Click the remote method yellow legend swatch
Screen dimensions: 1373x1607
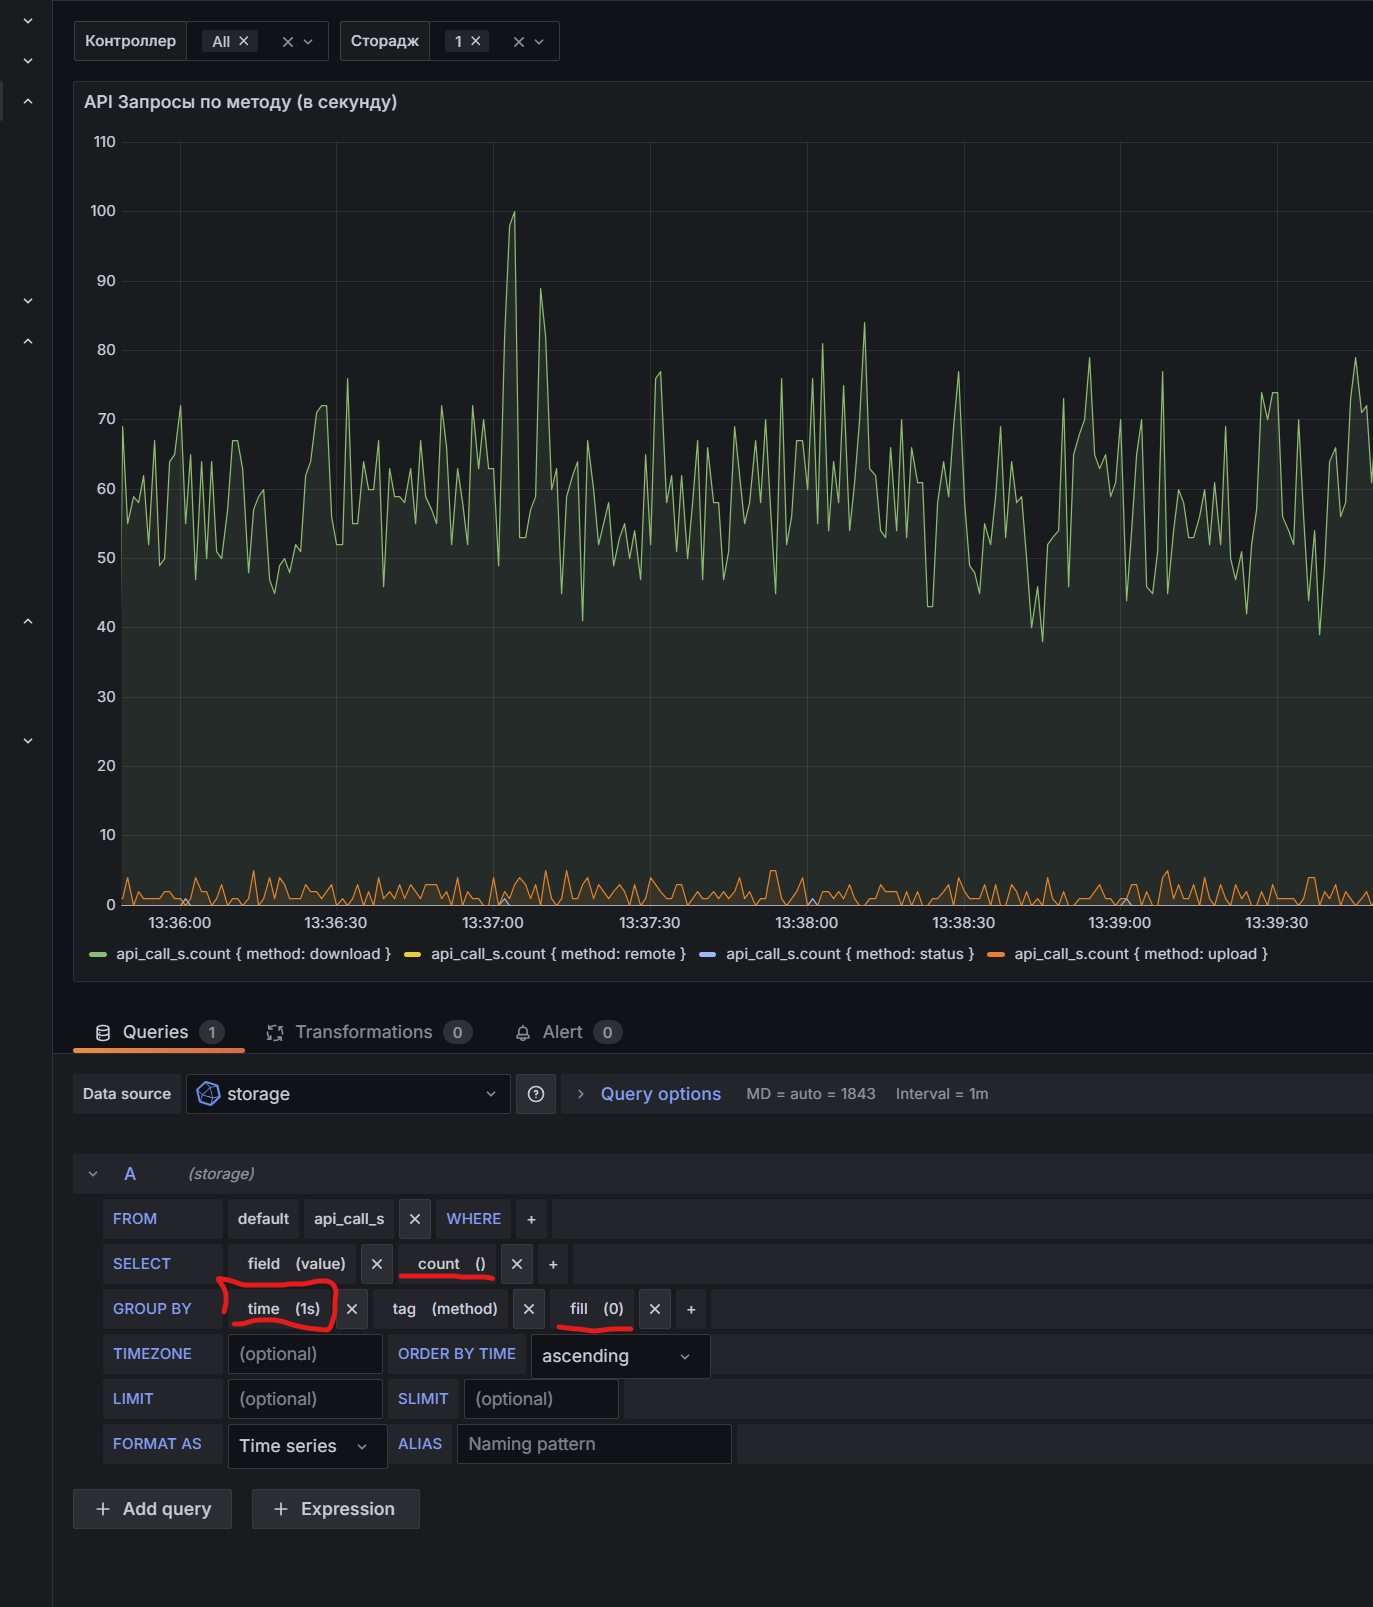[x=412, y=955]
